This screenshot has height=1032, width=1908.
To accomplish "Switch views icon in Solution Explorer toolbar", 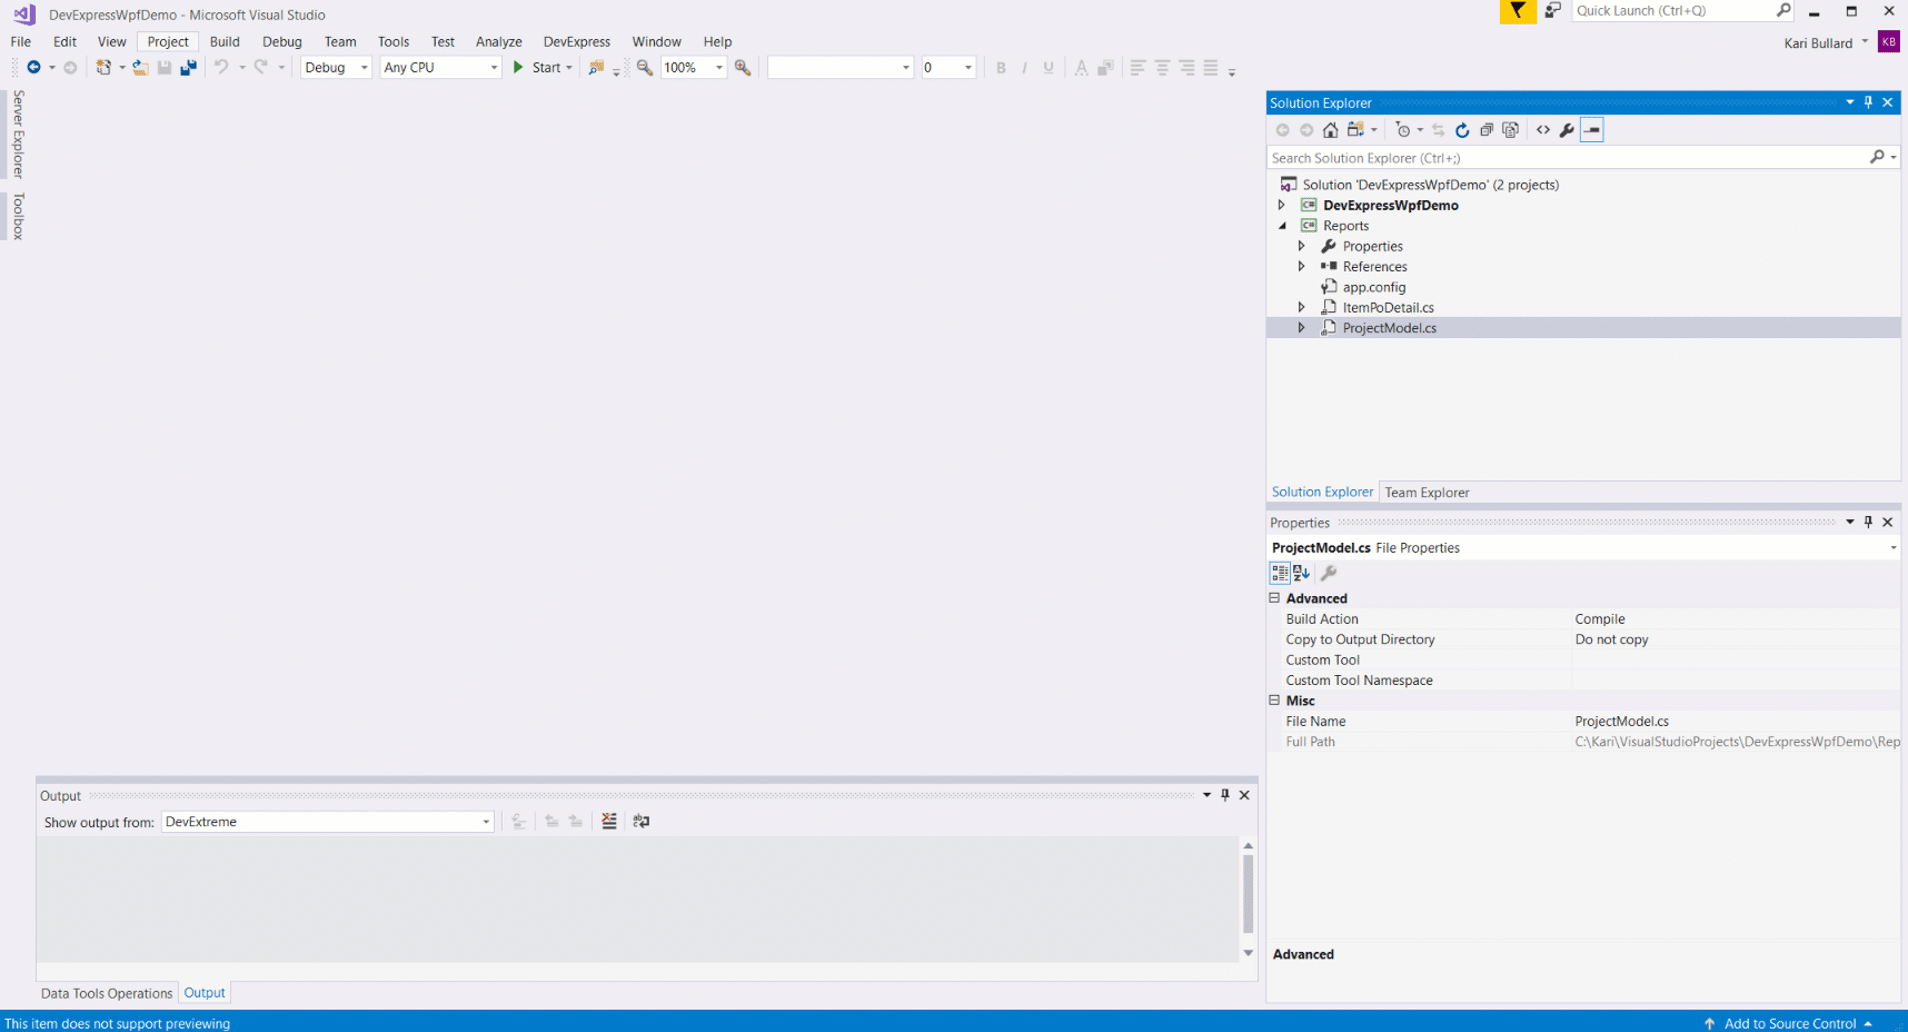I will point(1356,130).
